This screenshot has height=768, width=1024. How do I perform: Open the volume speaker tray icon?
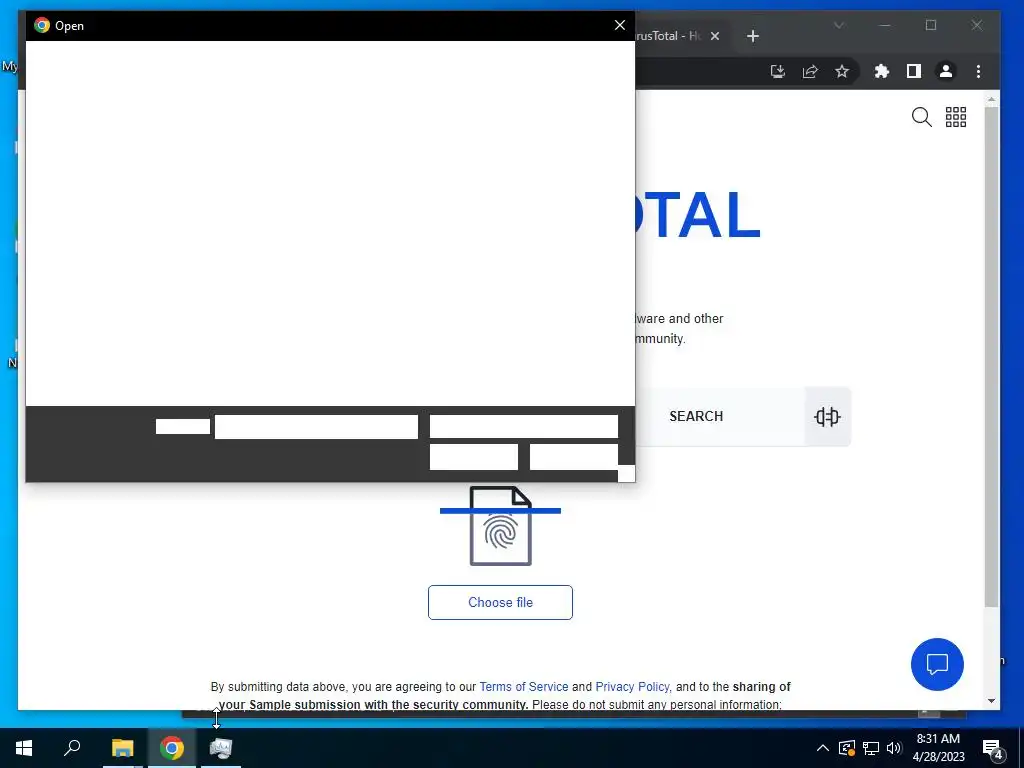[894, 748]
